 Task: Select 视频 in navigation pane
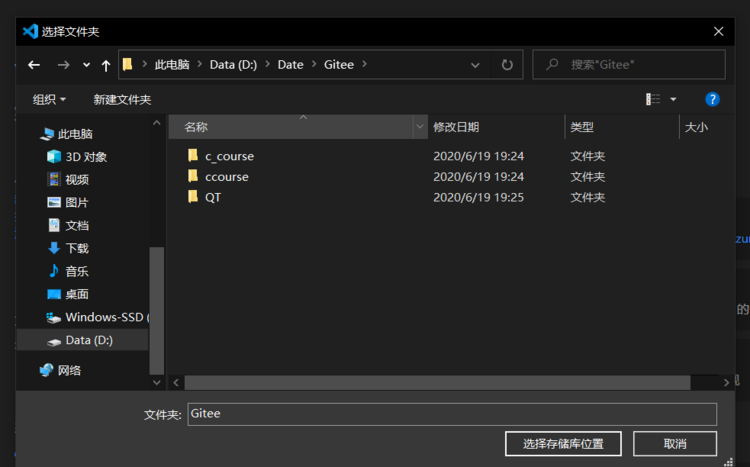[77, 179]
